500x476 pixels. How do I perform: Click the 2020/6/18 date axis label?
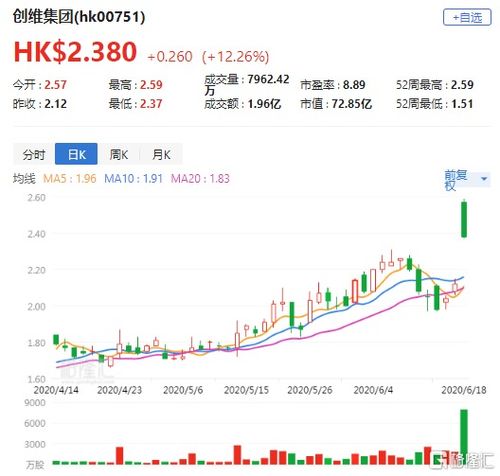click(x=464, y=390)
